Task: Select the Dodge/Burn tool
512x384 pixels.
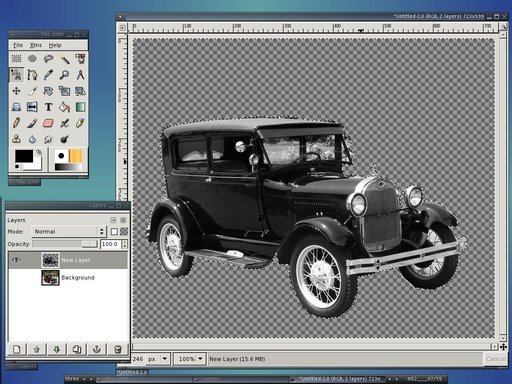Action: click(64, 139)
